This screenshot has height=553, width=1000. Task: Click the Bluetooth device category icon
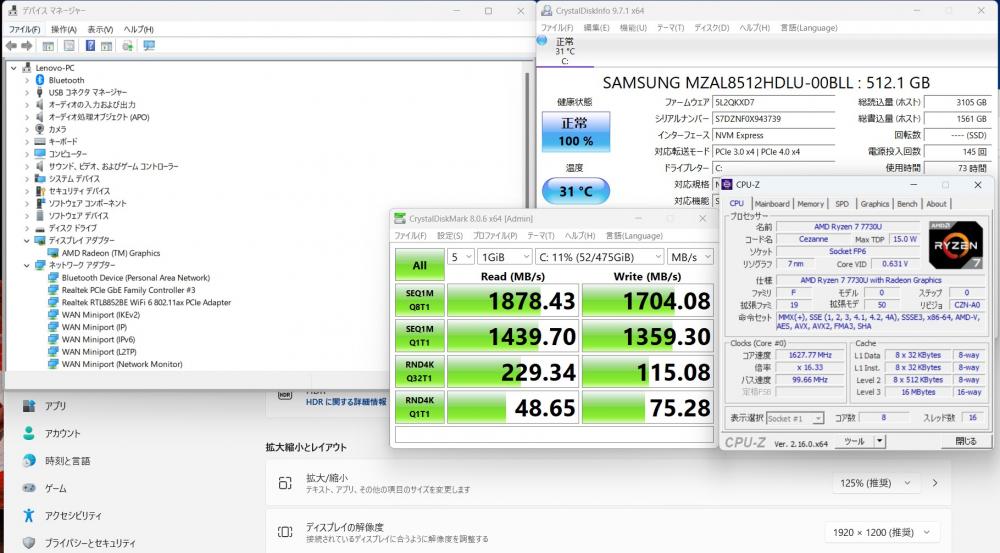39,80
